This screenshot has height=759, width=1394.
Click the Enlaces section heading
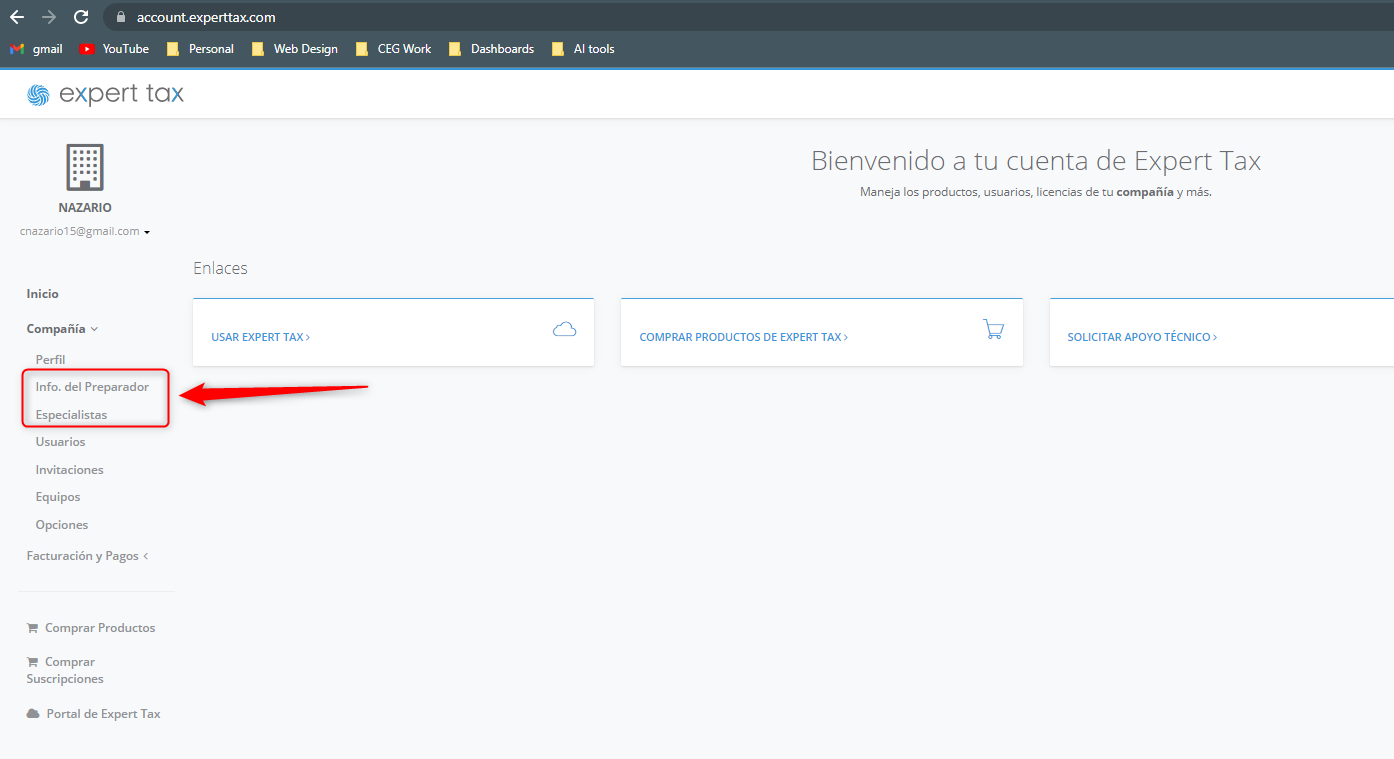point(220,268)
